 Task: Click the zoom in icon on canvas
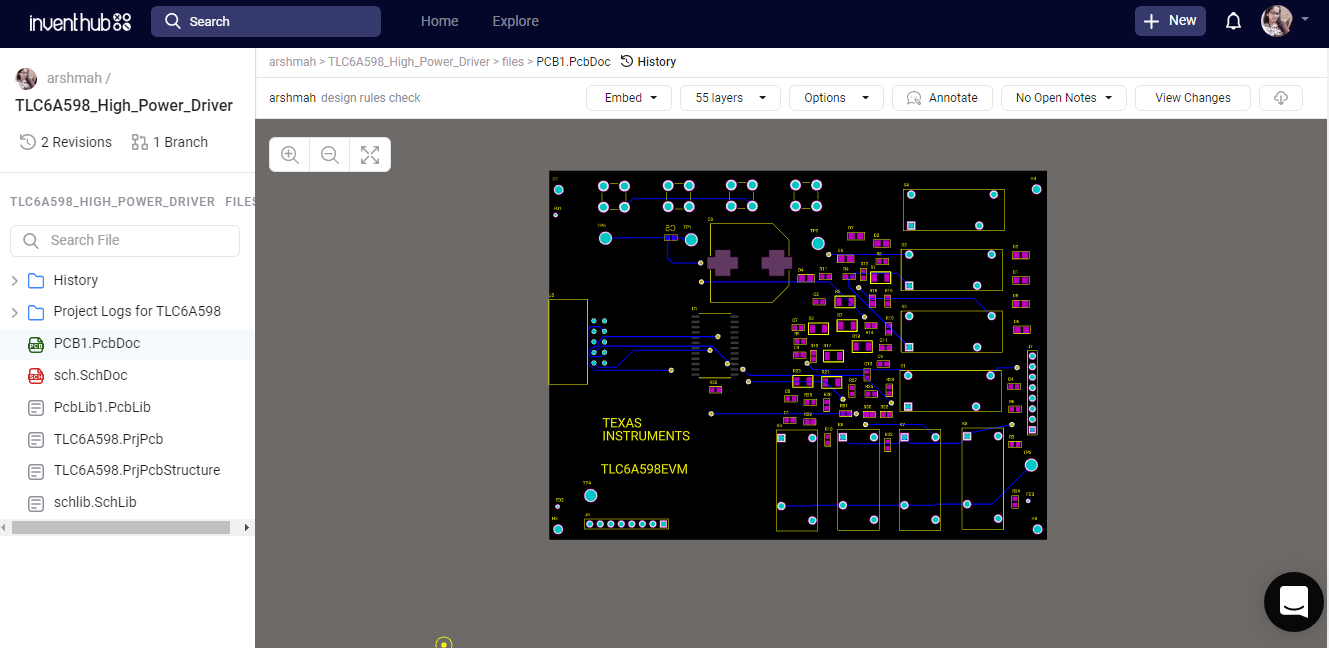(290, 155)
